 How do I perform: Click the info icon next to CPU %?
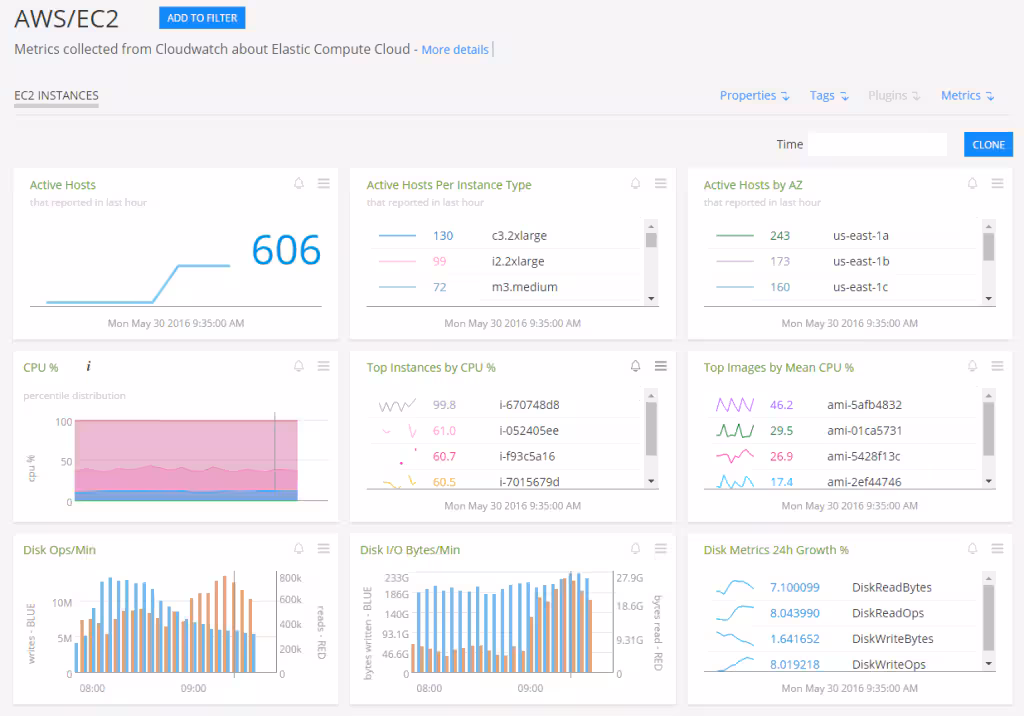click(x=88, y=367)
